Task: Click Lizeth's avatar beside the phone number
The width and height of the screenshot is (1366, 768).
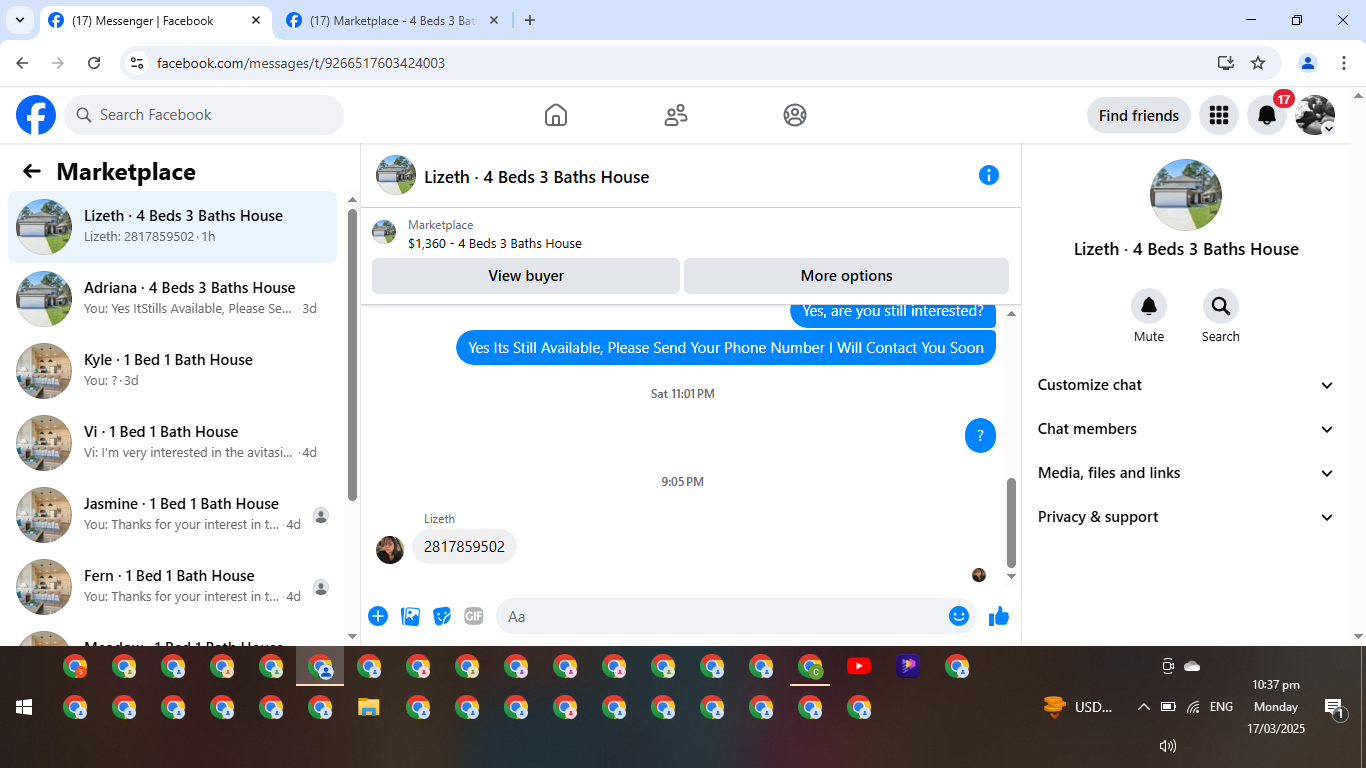Action: coord(390,549)
